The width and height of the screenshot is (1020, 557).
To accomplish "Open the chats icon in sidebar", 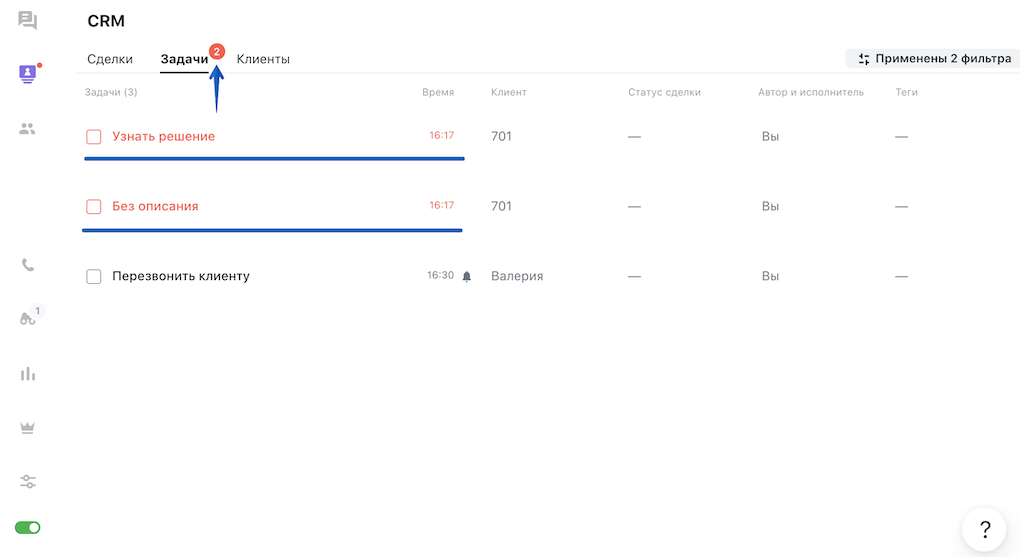I will point(27,20).
